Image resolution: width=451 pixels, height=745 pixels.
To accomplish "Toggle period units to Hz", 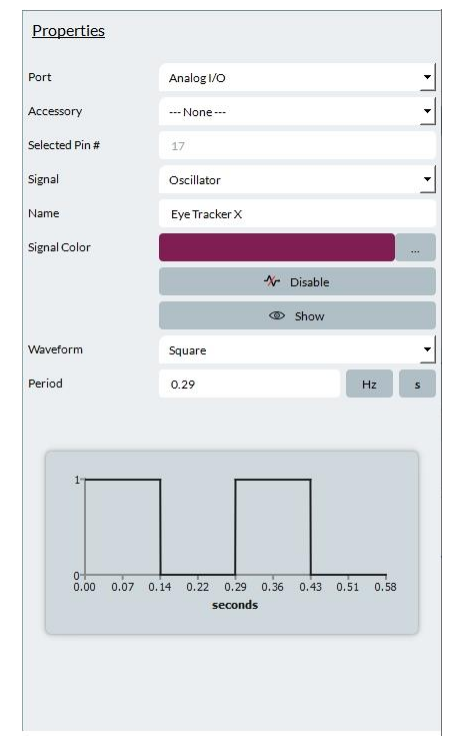I will pyautogui.click(x=369, y=384).
